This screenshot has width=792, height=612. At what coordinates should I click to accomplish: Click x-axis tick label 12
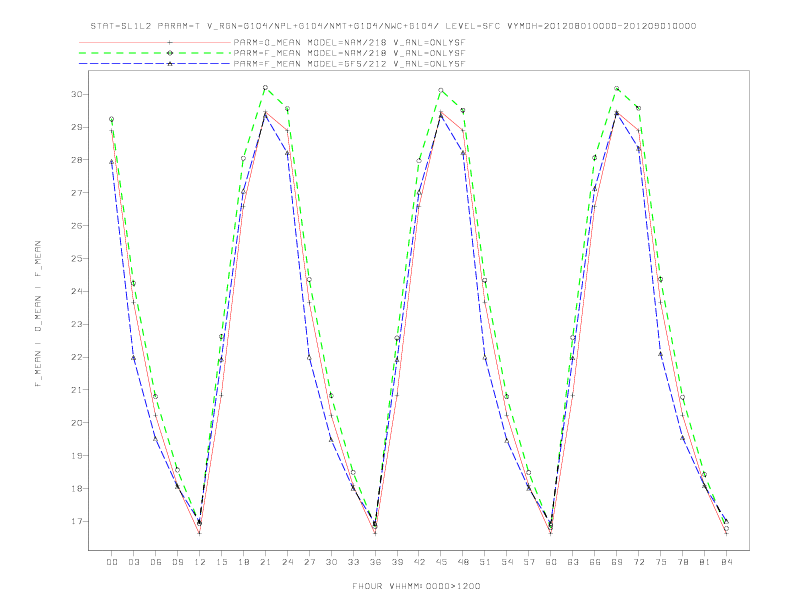[x=200, y=562]
